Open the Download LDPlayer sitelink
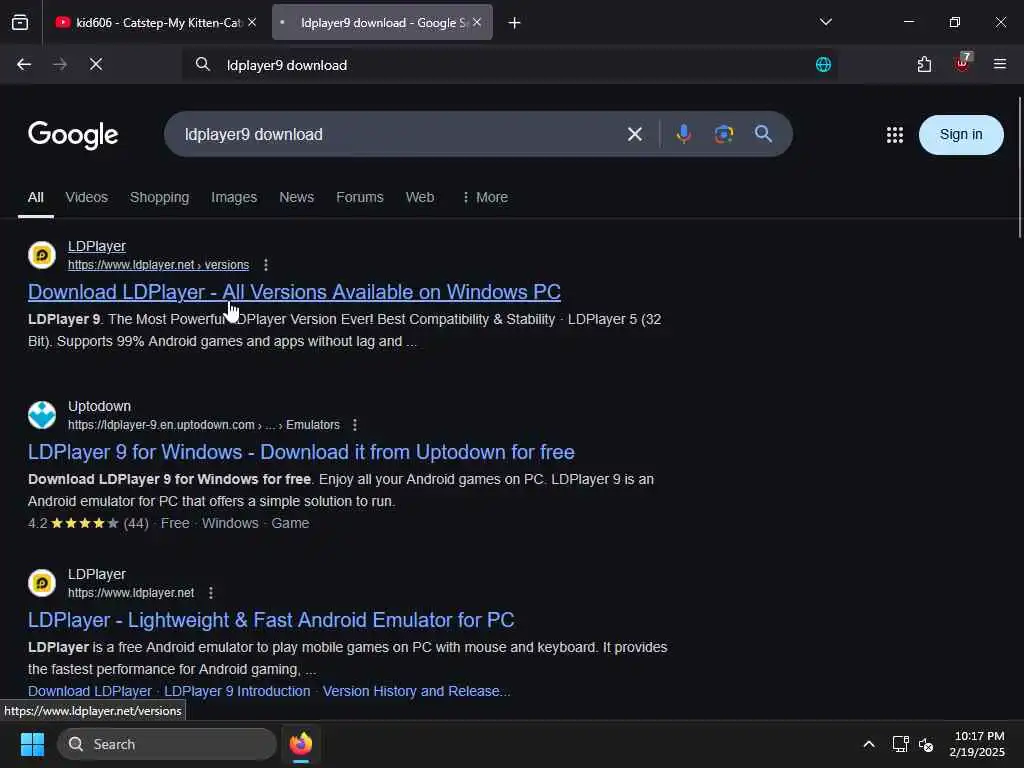The image size is (1024, 768). pos(89,691)
